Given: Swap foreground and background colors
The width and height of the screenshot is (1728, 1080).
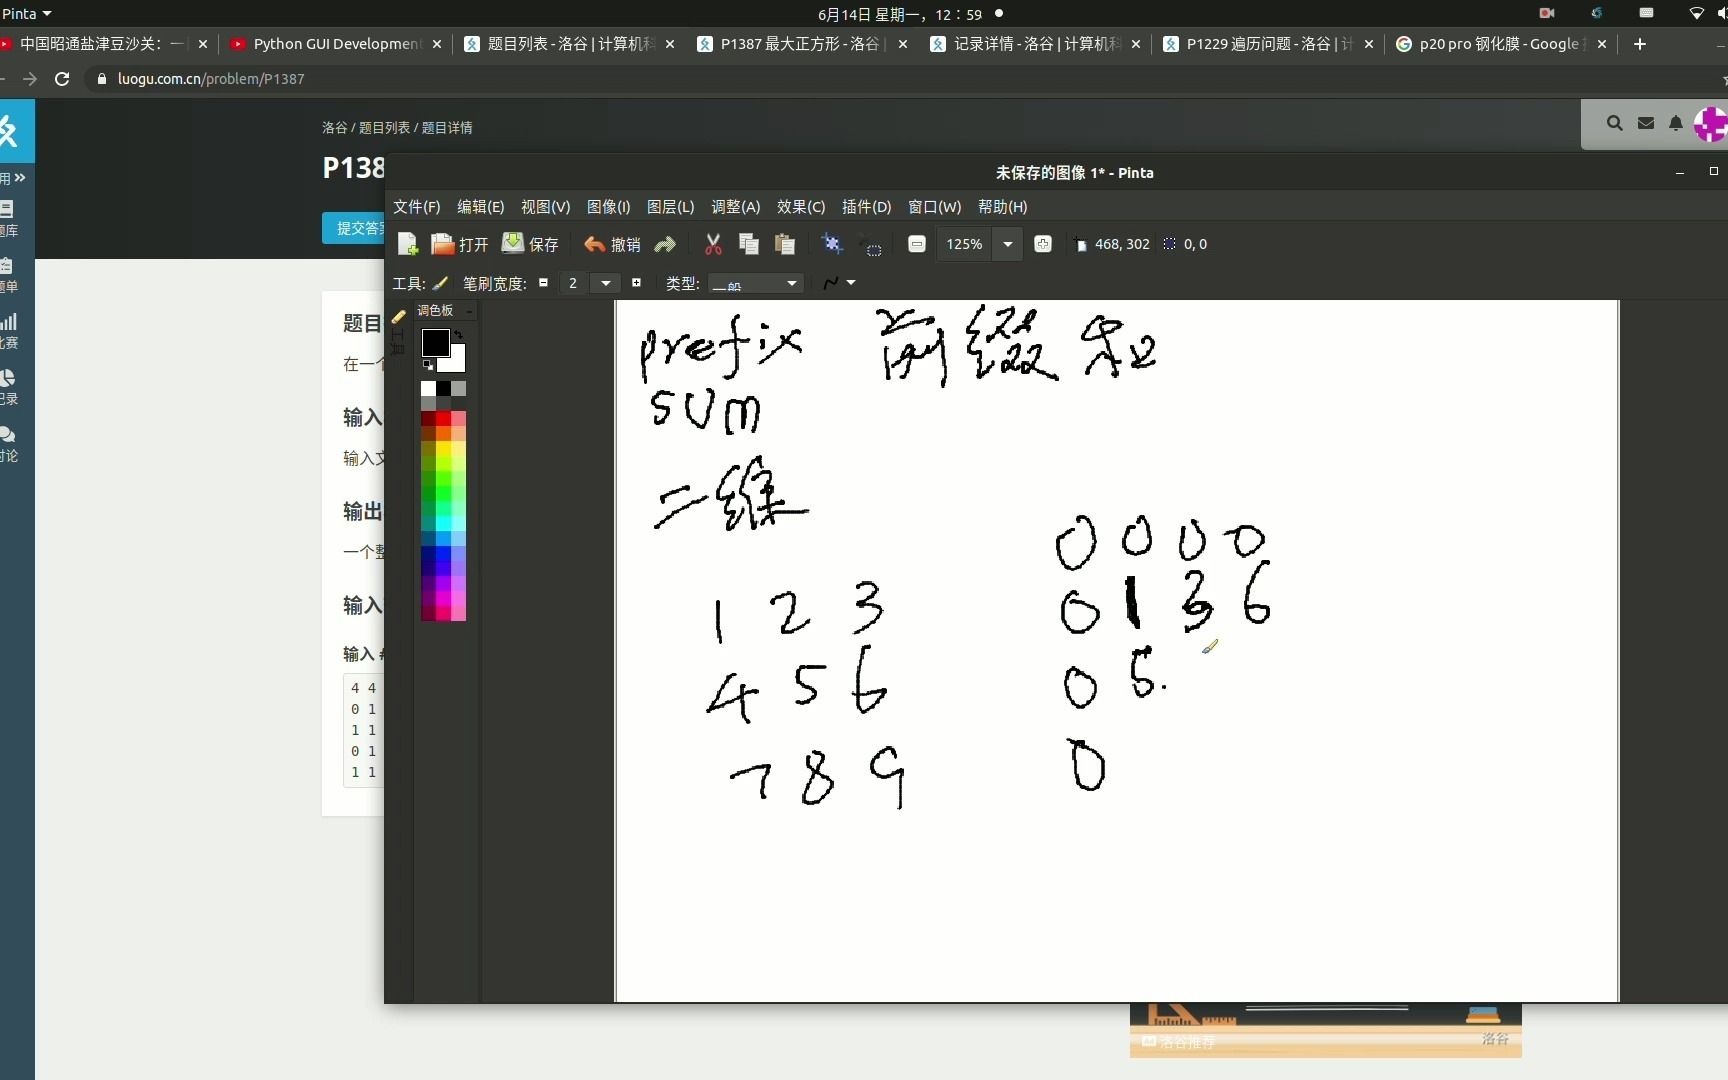Looking at the screenshot, I should click(459, 334).
